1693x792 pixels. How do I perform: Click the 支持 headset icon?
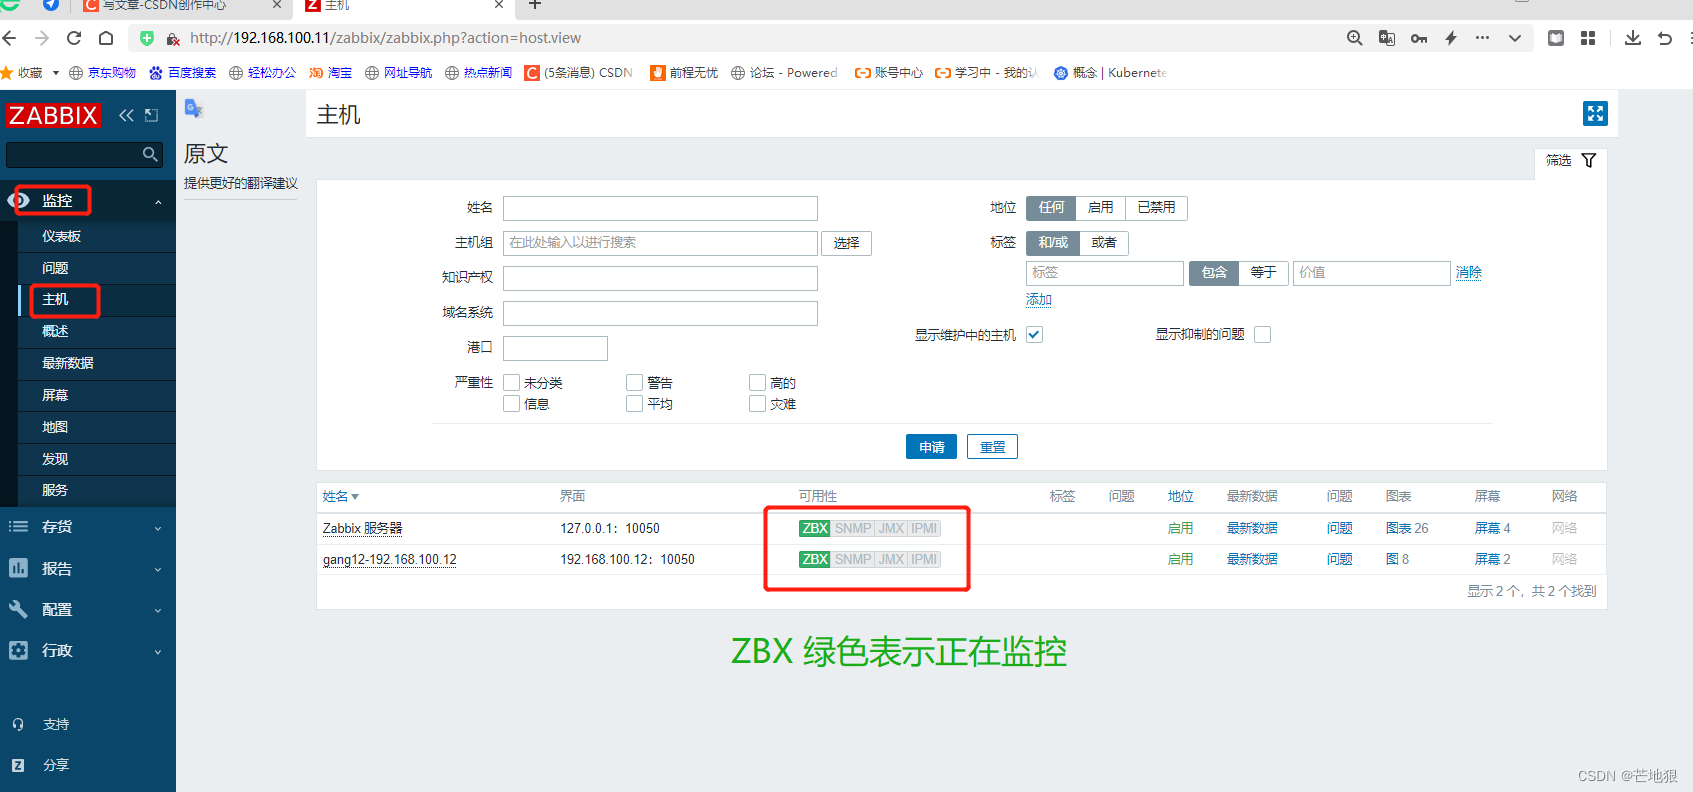tap(18, 724)
